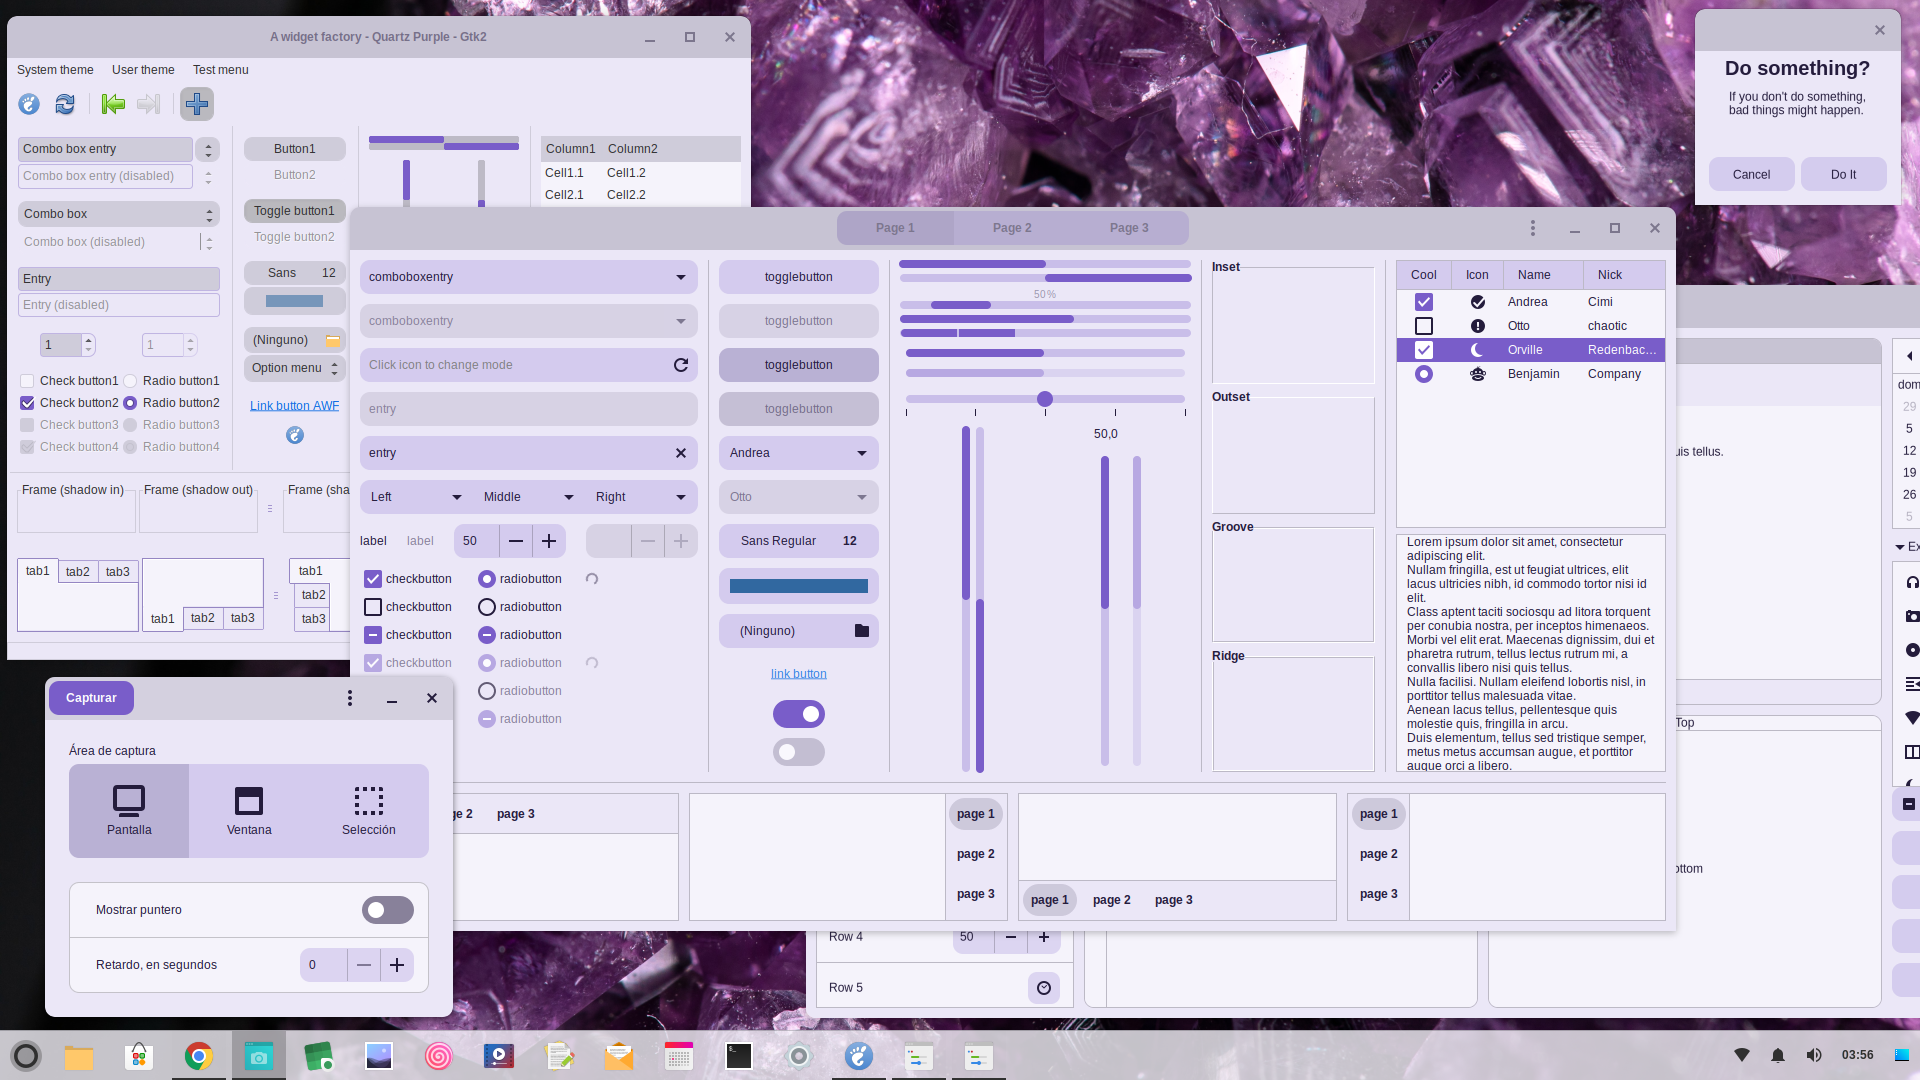Screen dimensions: 1920x1080
Task: Open the 'Option menu' dropdown
Action: click(295, 368)
